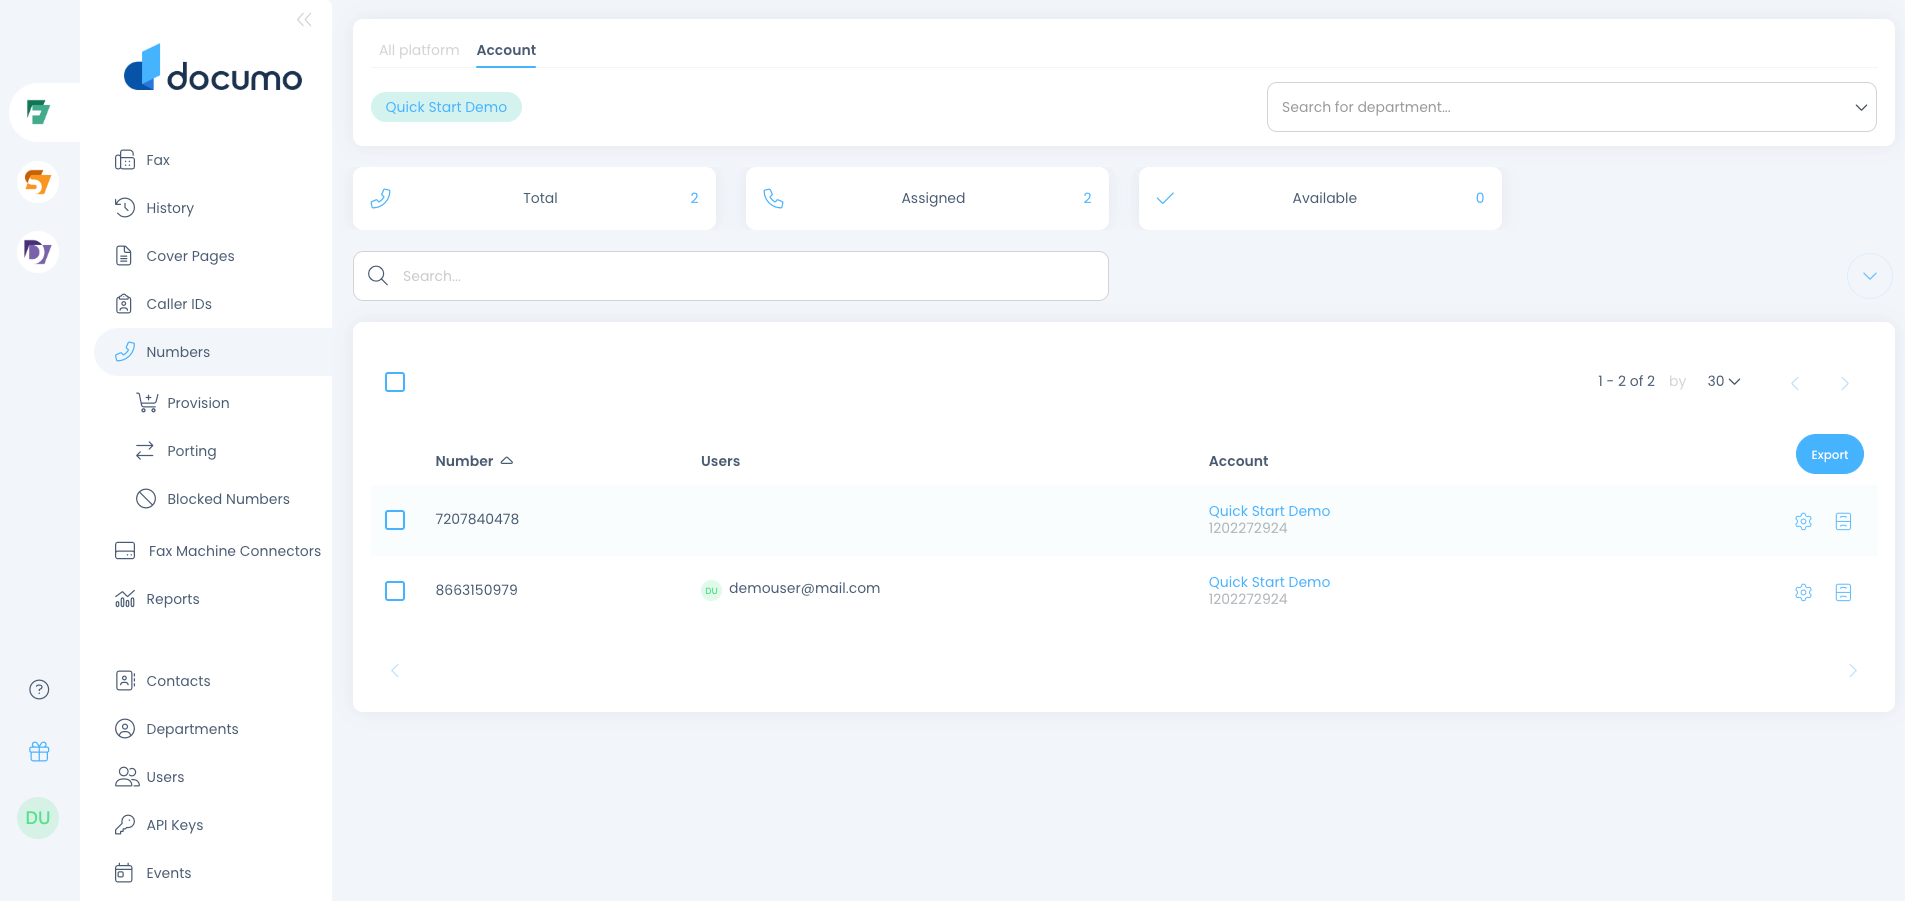Open the green Documo Fax app icon
This screenshot has width=1905, height=901.
pos(38,112)
